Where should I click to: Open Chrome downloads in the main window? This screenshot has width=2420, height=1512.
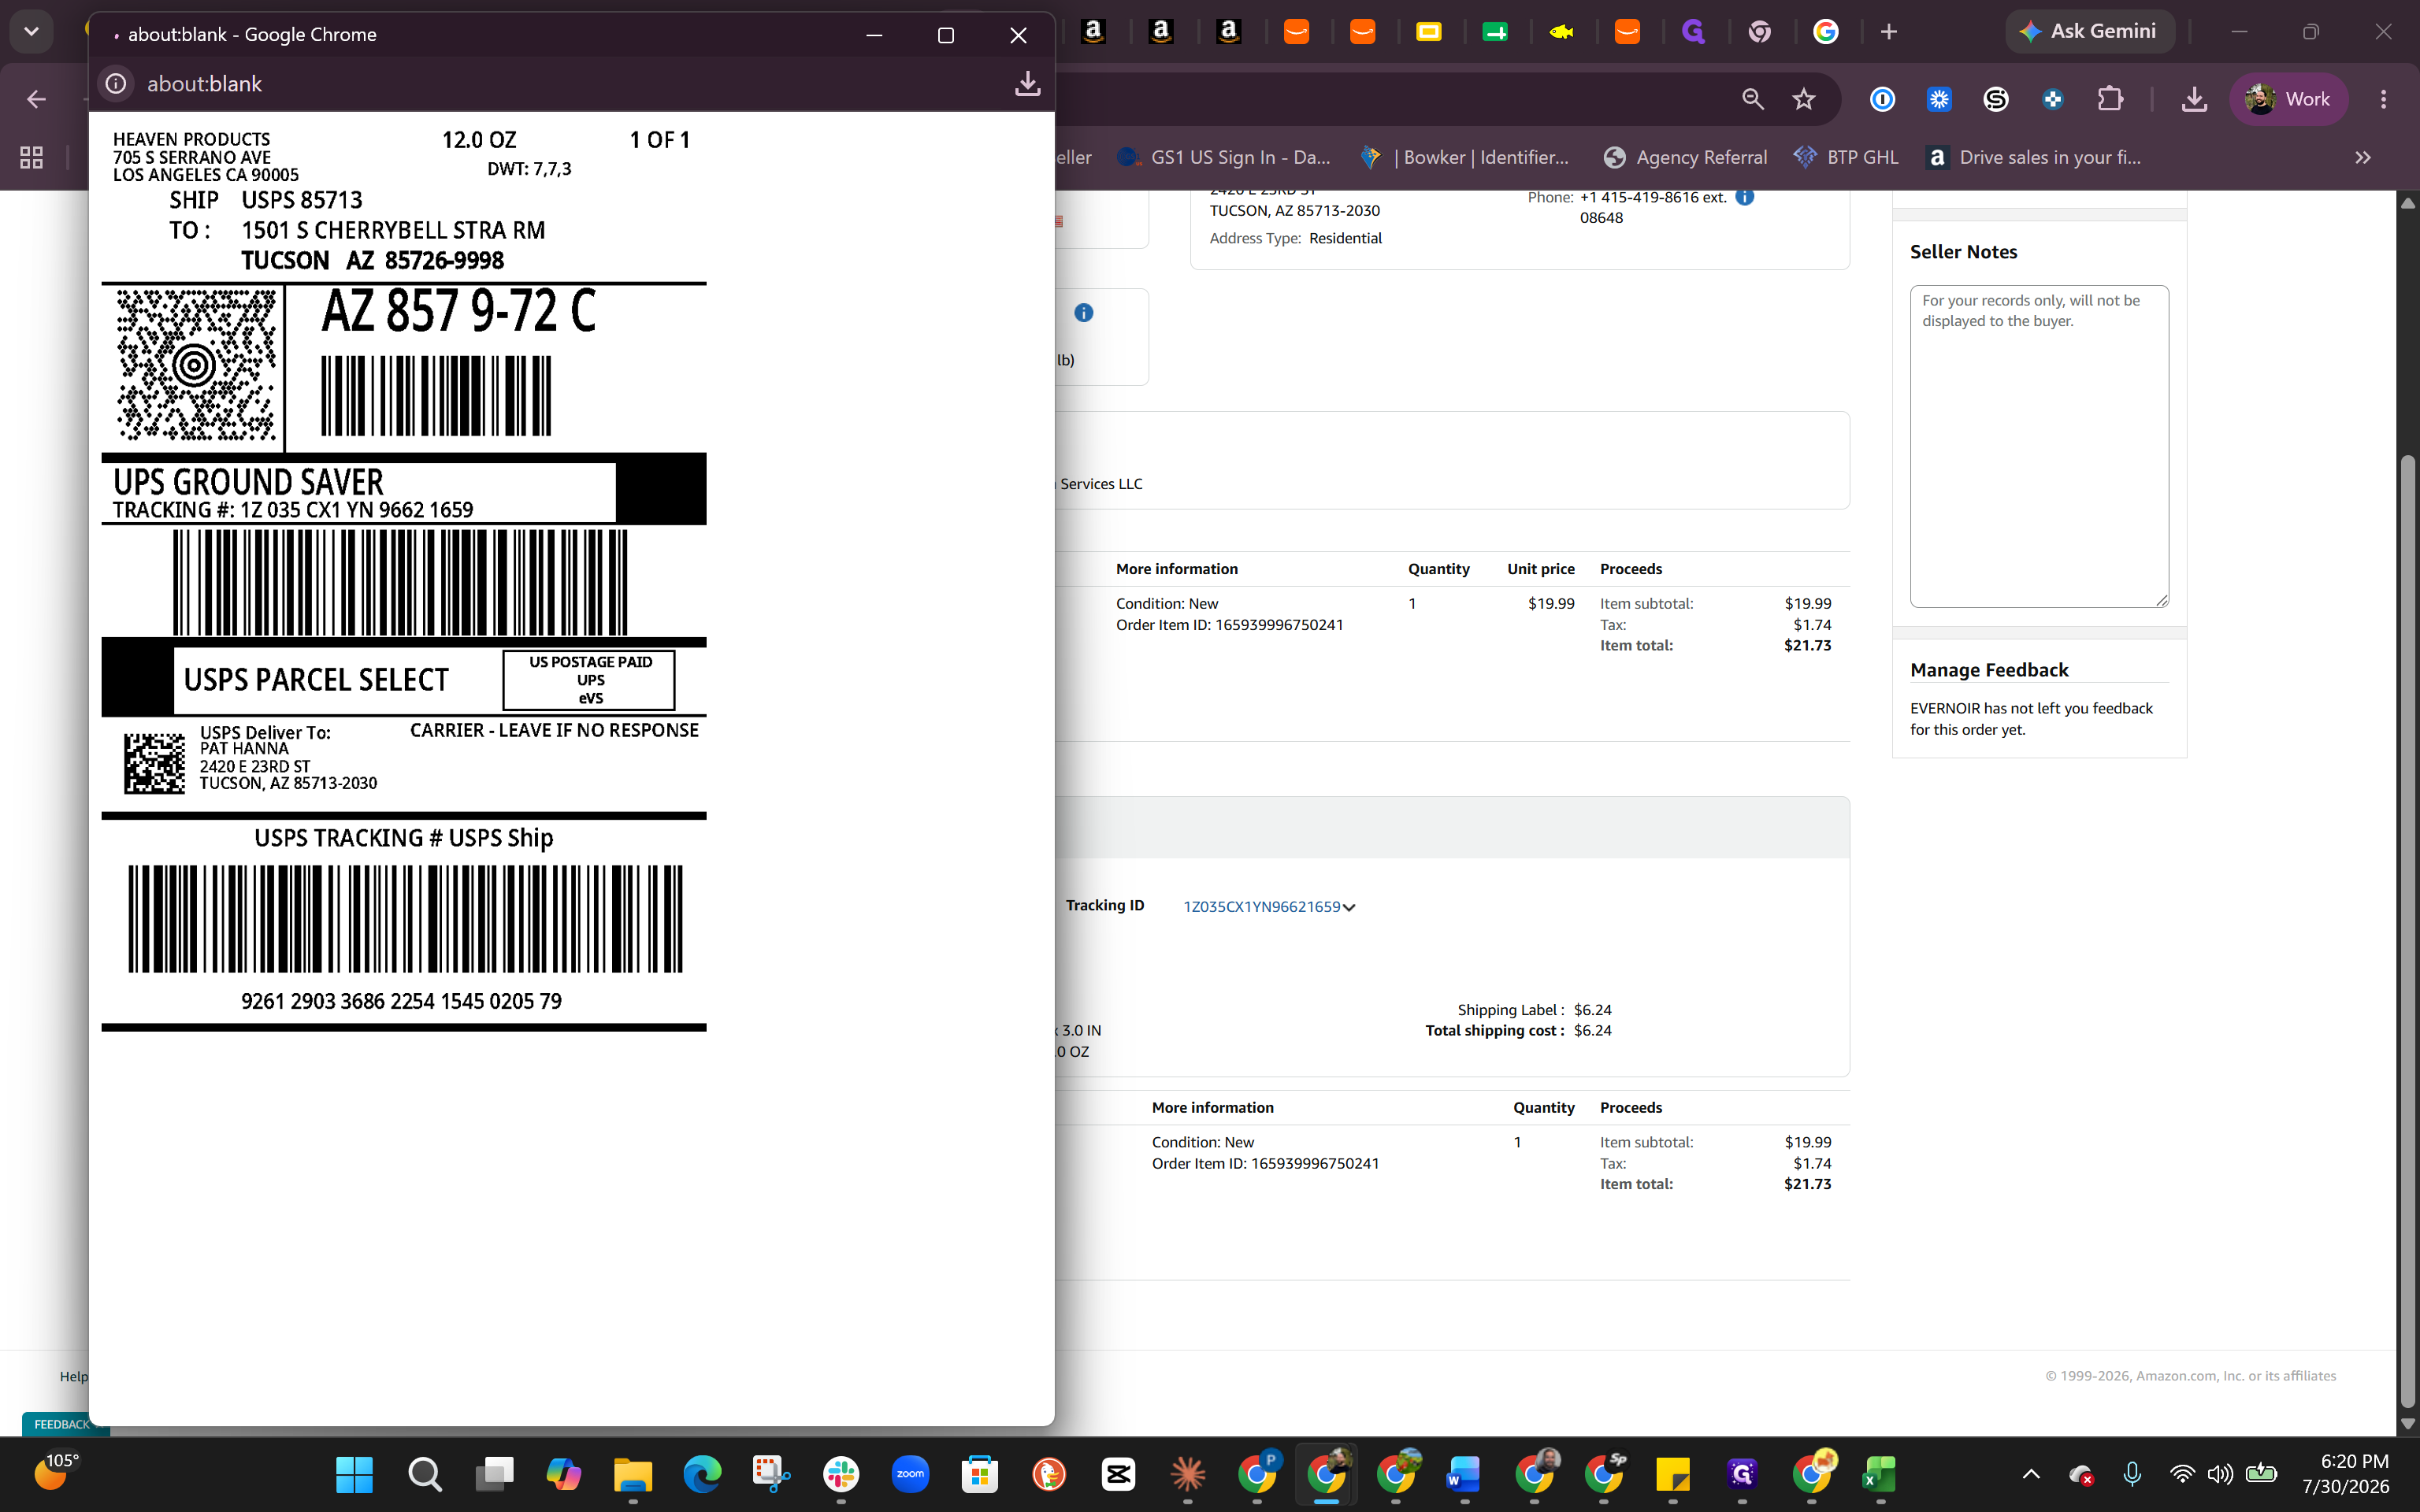click(x=2194, y=99)
